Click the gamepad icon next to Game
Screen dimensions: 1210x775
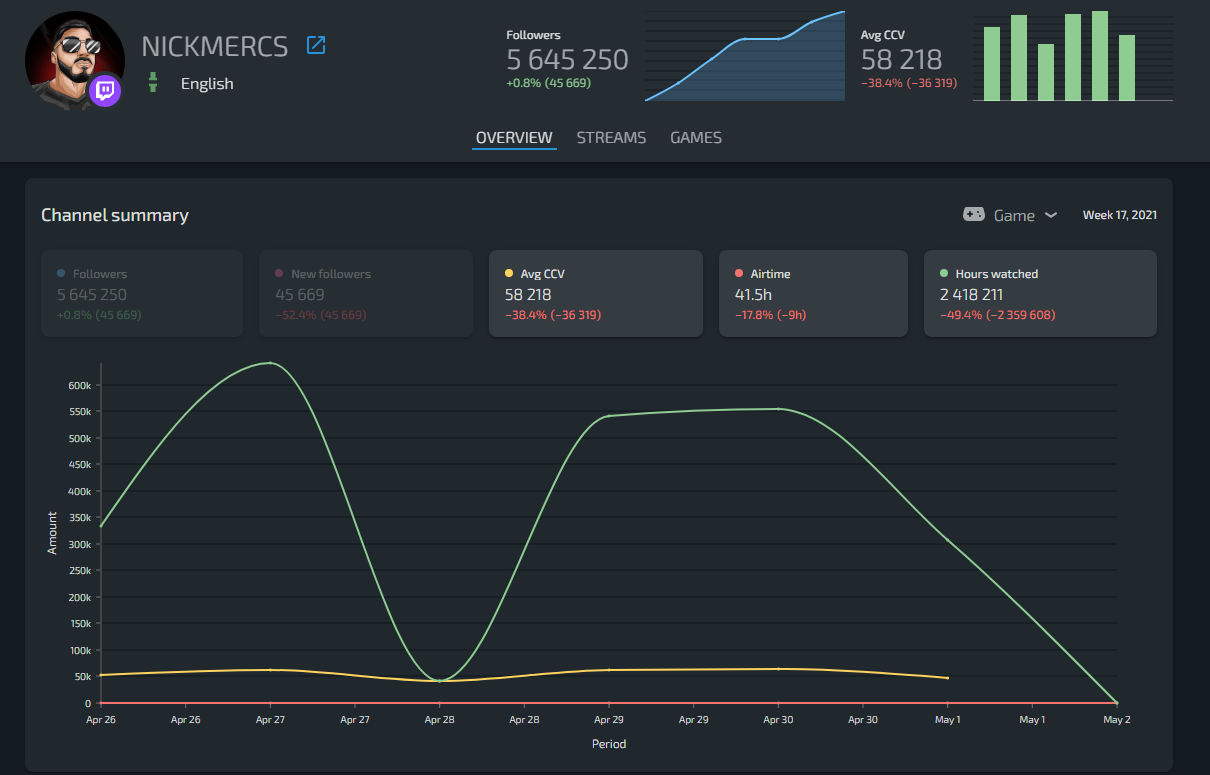pyautogui.click(x=973, y=215)
